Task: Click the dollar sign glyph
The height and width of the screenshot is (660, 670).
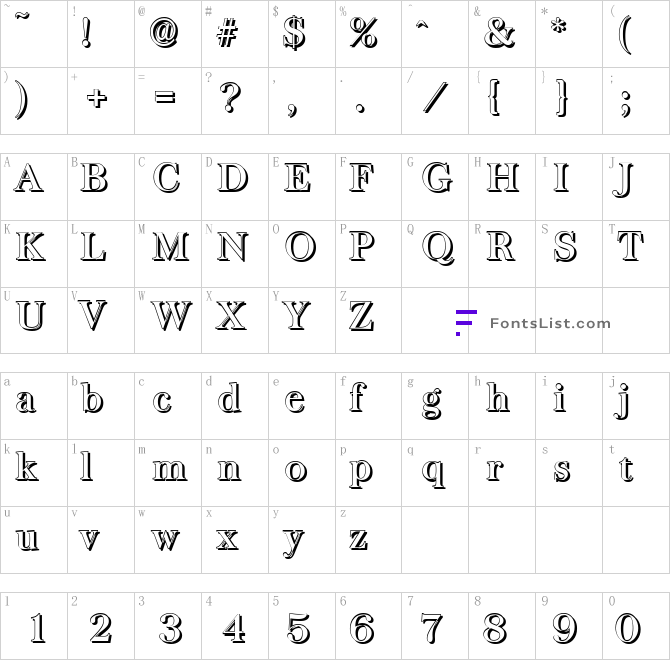Action: point(294,33)
